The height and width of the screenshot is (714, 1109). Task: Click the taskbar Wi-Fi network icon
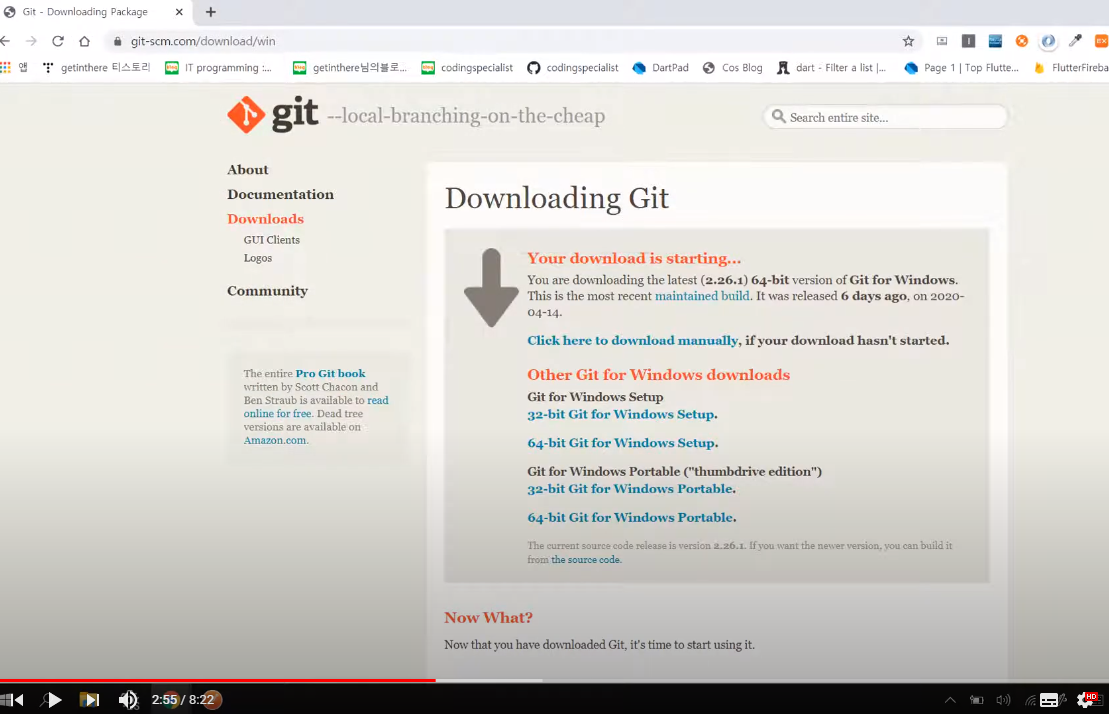(1030, 700)
